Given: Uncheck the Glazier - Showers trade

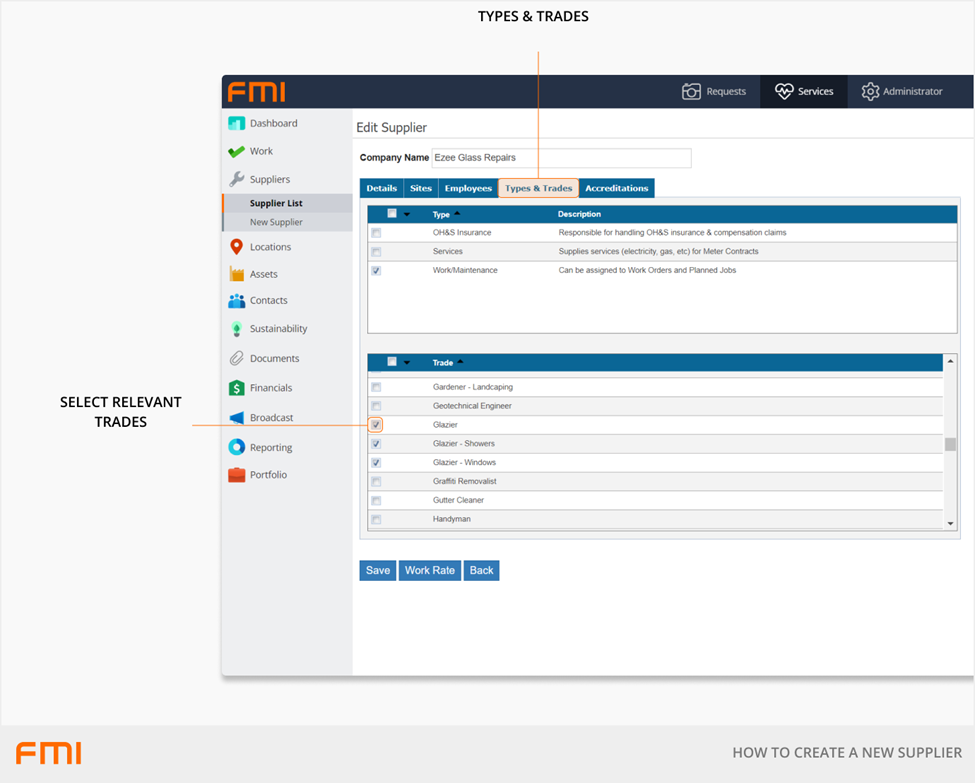Looking at the screenshot, I should pyautogui.click(x=376, y=444).
